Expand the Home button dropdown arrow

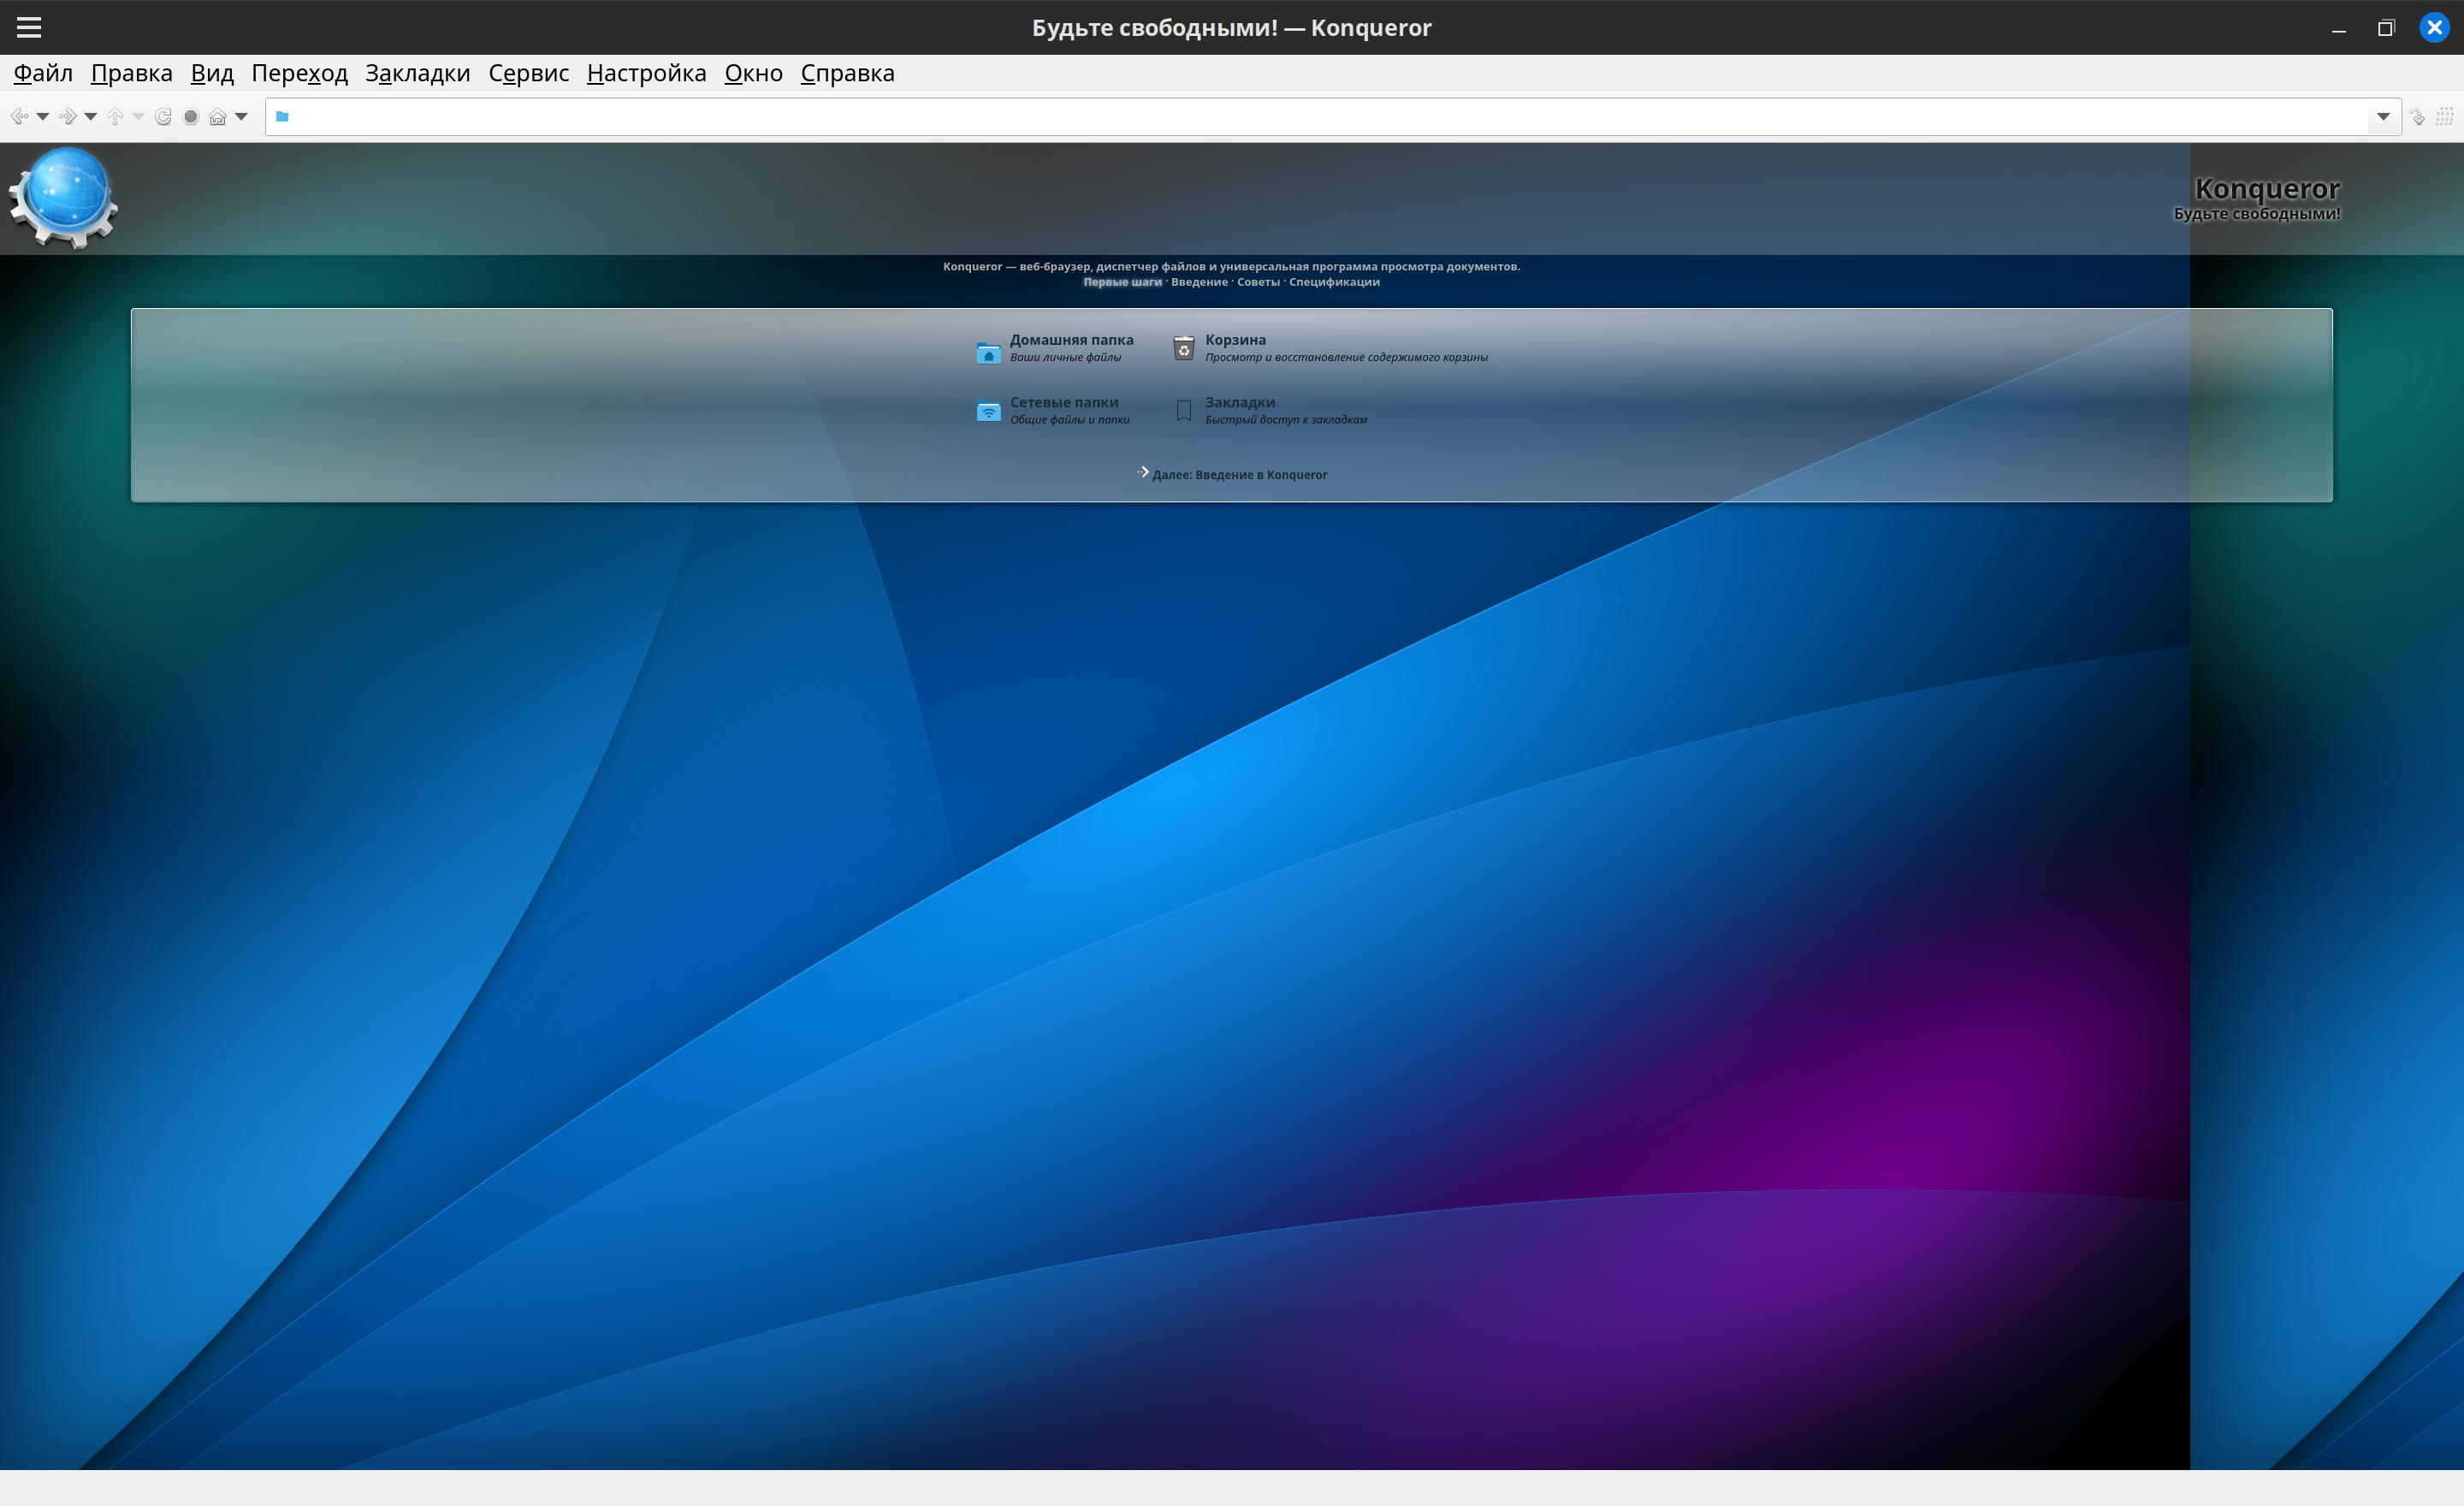click(241, 117)
